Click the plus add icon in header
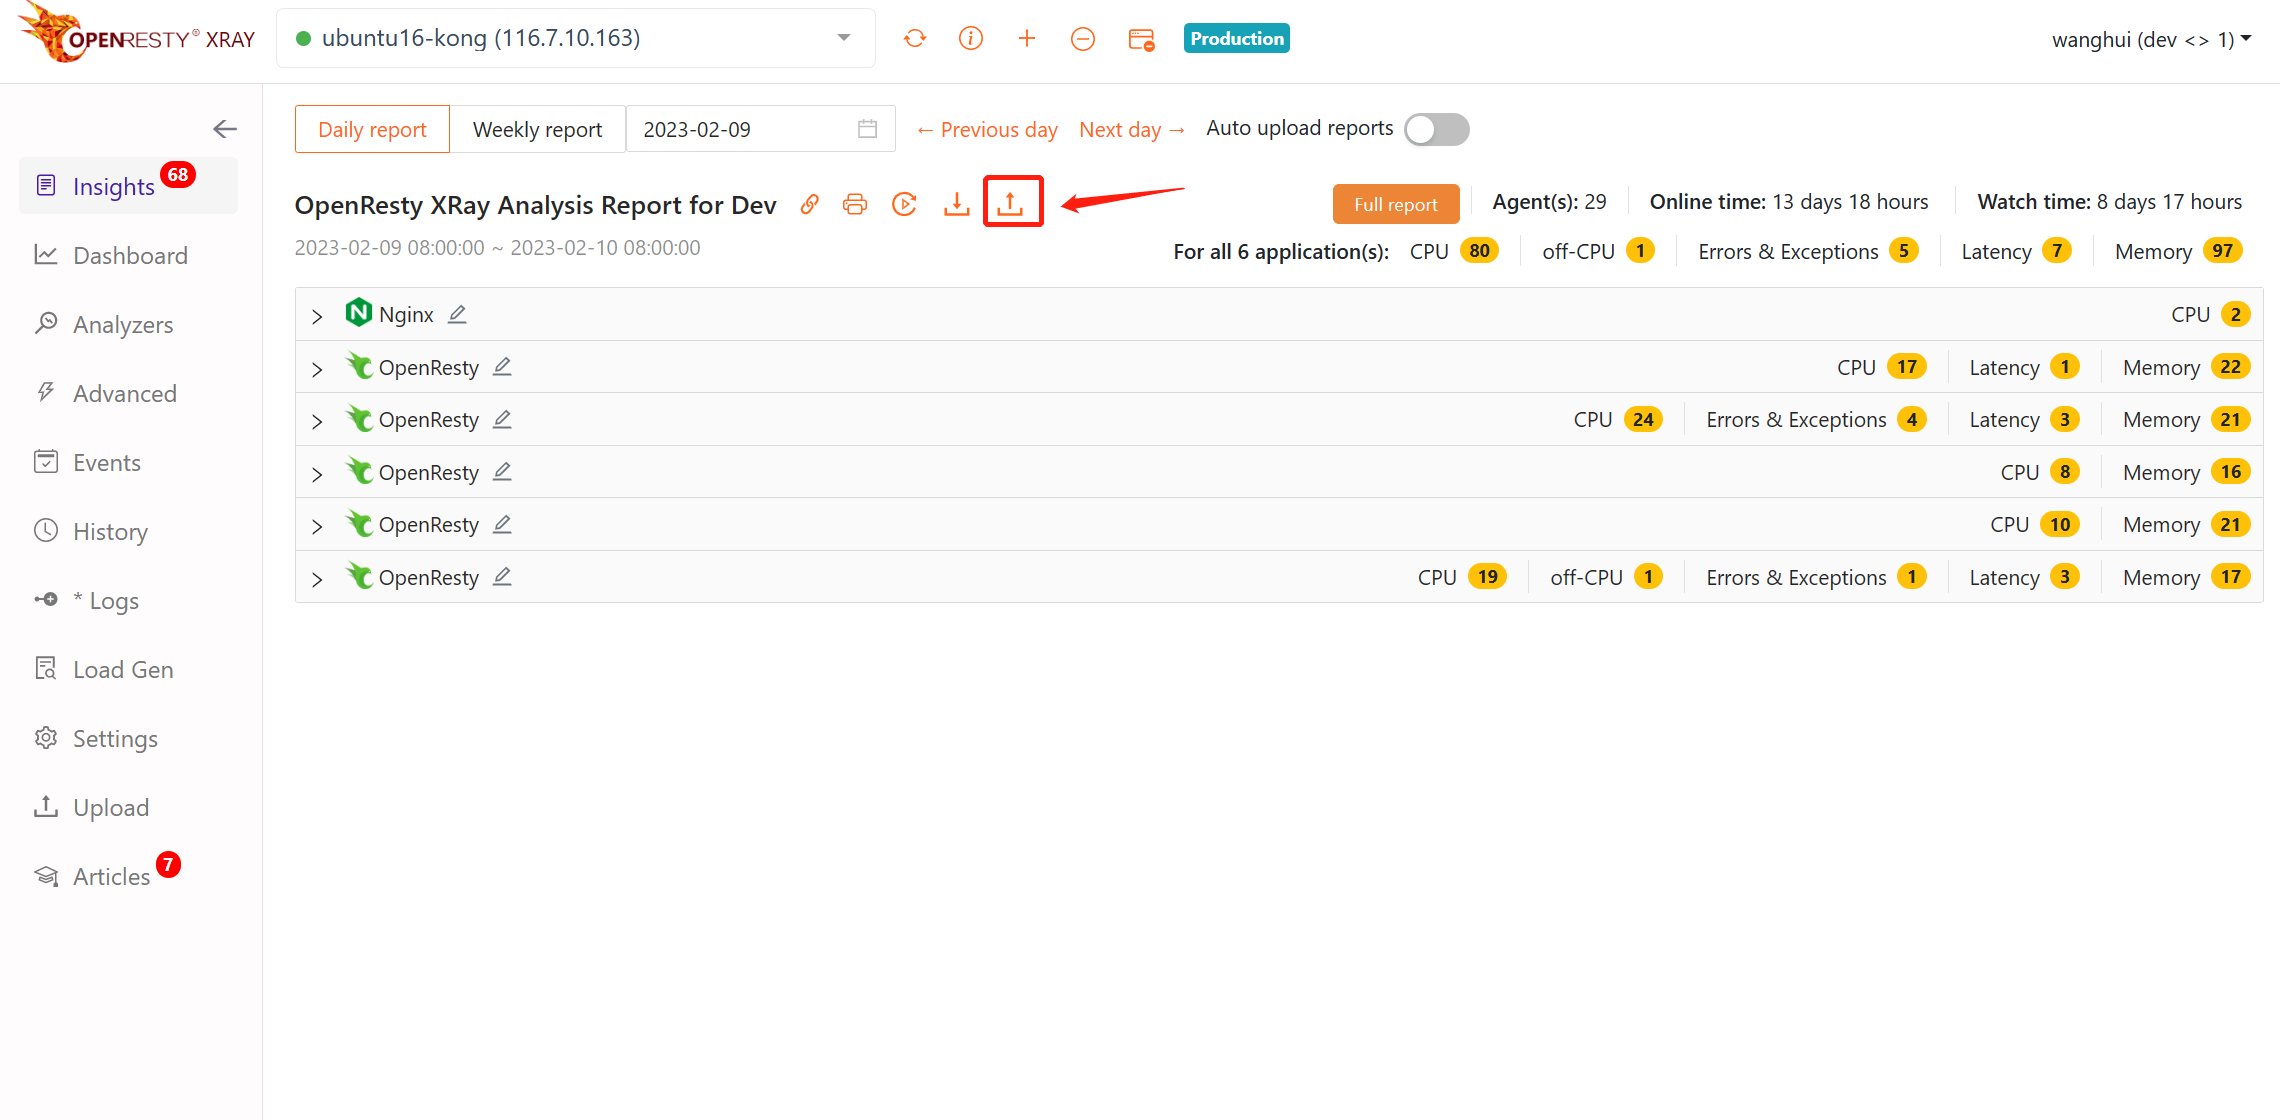2280x1120 pixels. 1026,39
